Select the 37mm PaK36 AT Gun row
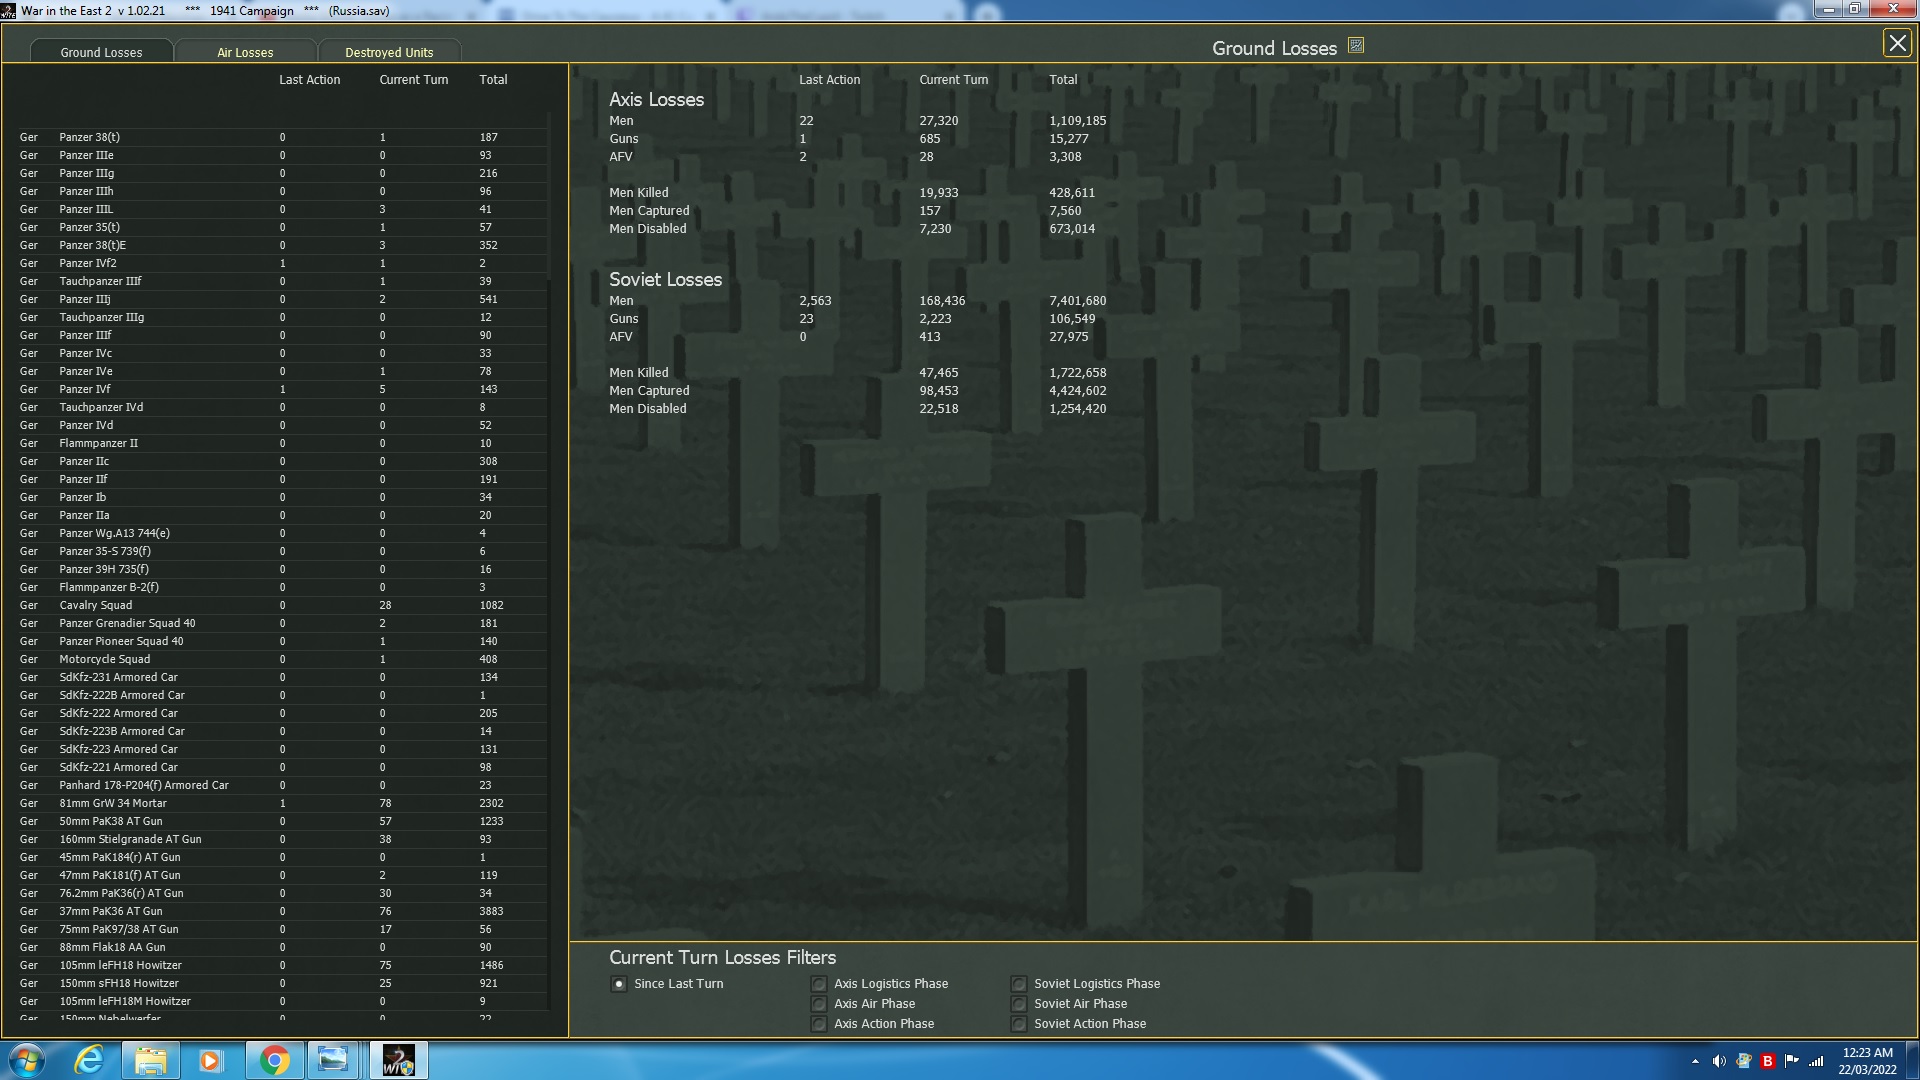 [282, 912]
